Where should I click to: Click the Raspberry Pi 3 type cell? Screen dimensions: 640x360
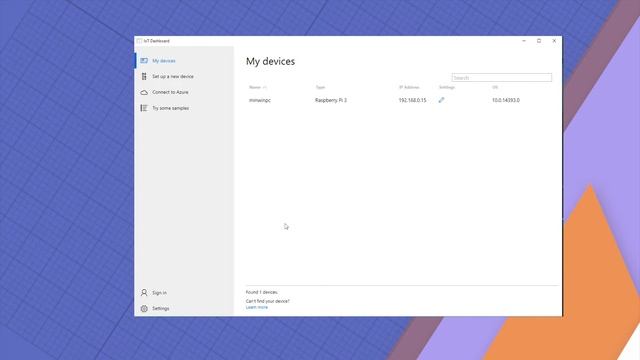click(x=331, y=100)
